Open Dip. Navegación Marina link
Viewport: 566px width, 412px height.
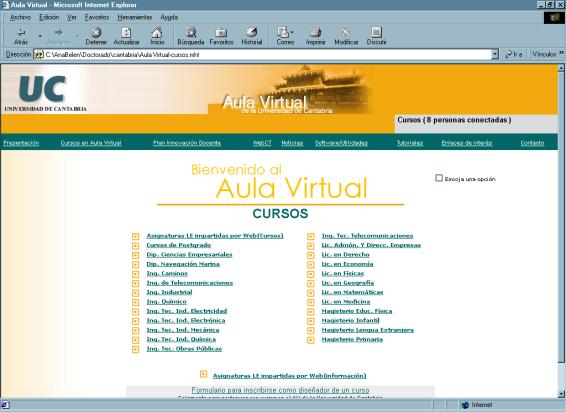183,264
